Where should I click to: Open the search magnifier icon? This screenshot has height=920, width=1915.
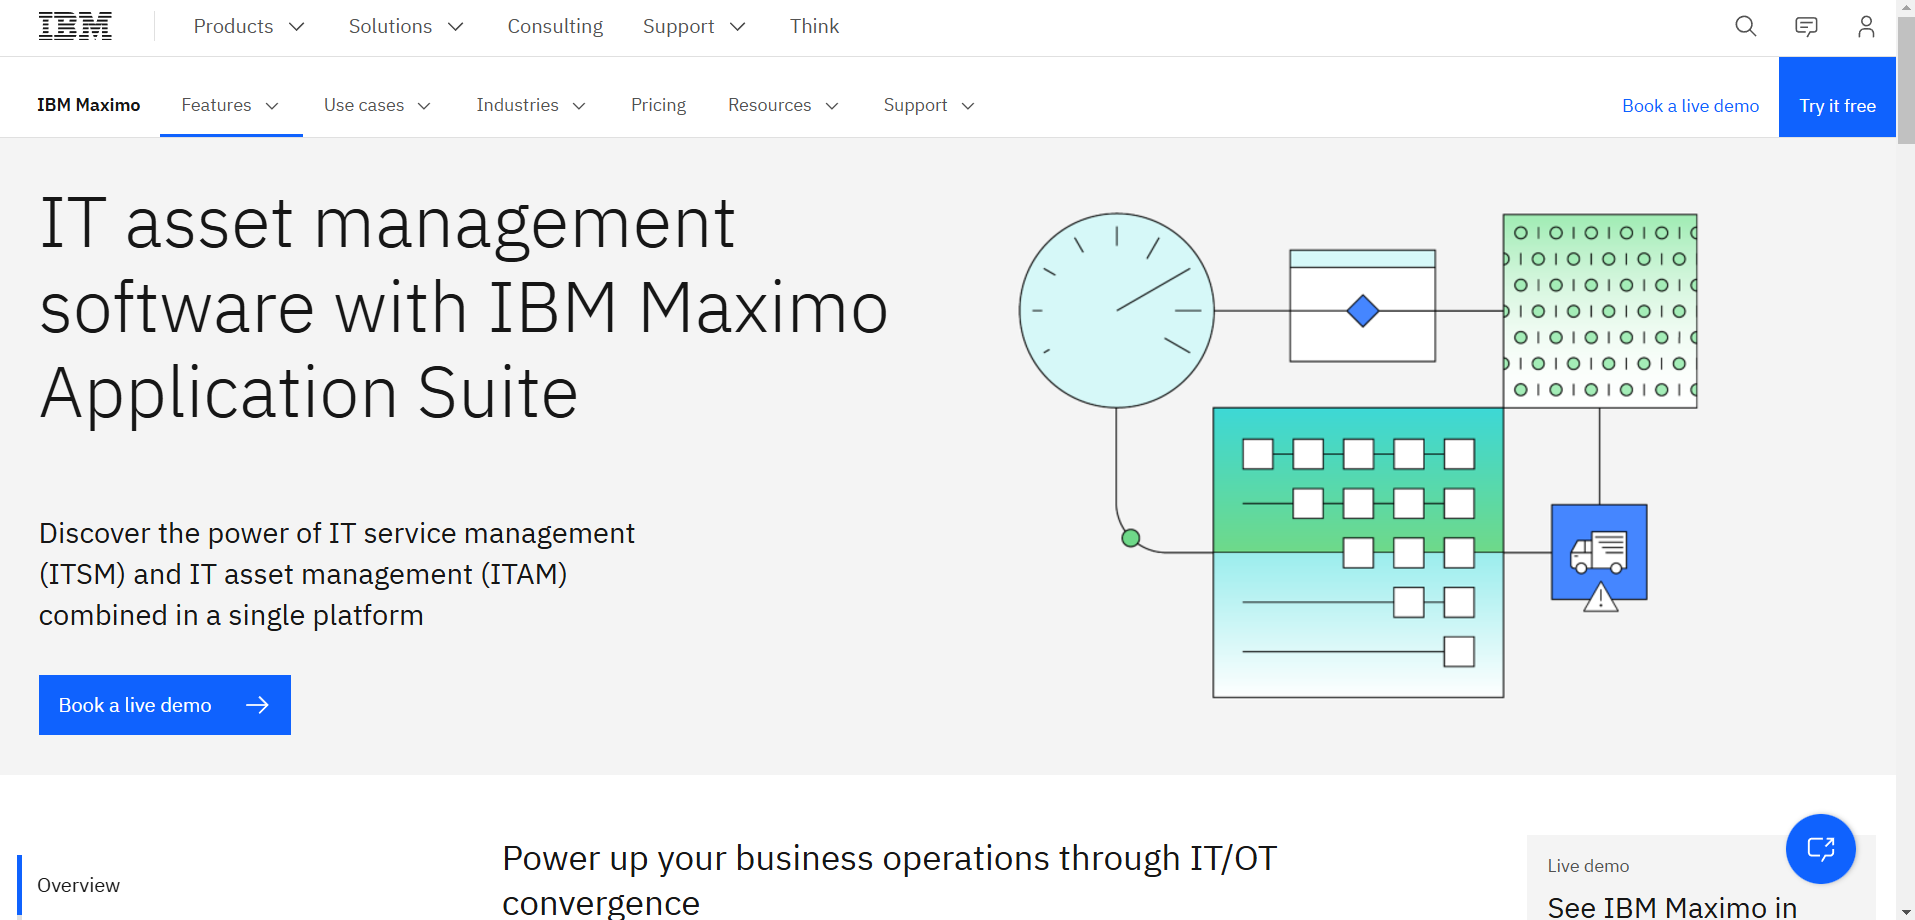1746,26
